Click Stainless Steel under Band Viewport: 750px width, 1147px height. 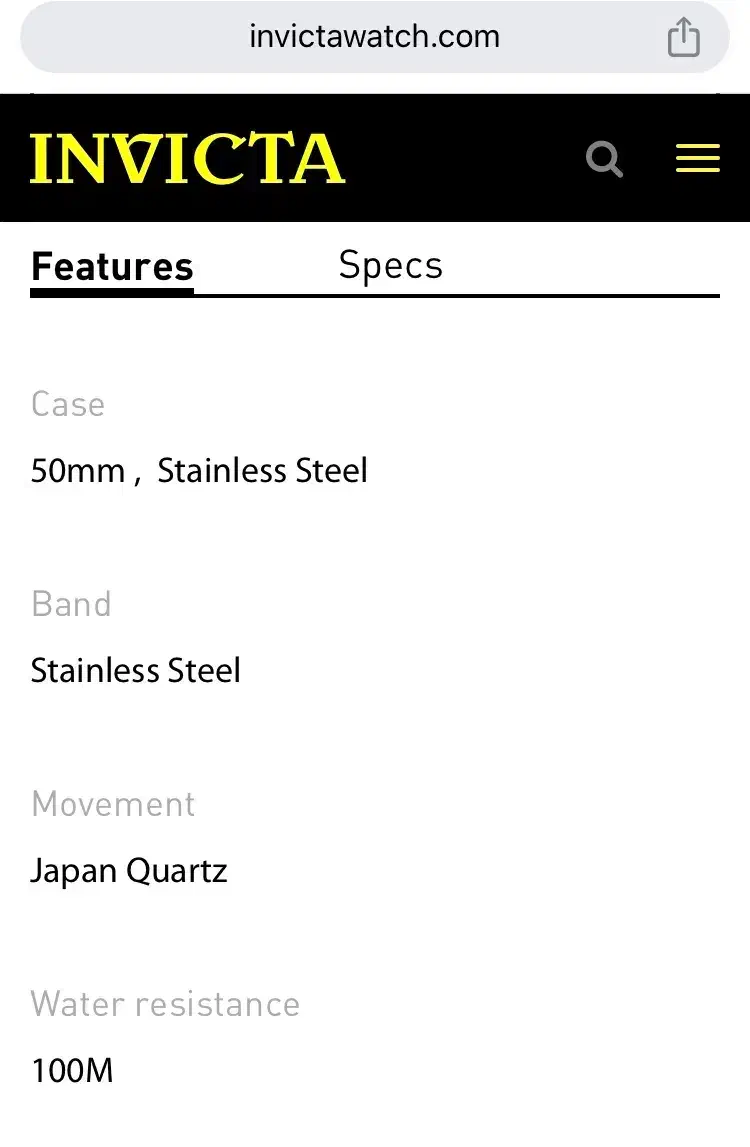pyautogui.click(x=136, y=670)
